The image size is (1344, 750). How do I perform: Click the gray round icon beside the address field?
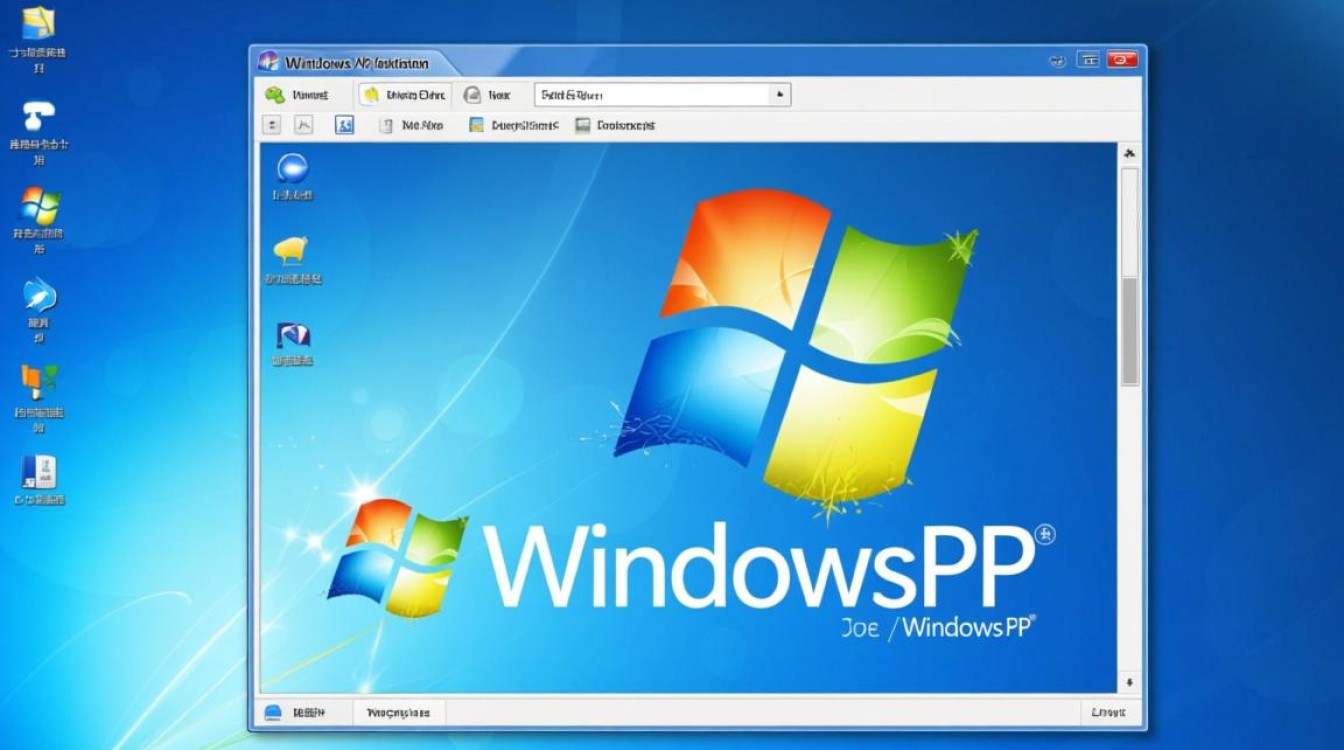[472, 95]
